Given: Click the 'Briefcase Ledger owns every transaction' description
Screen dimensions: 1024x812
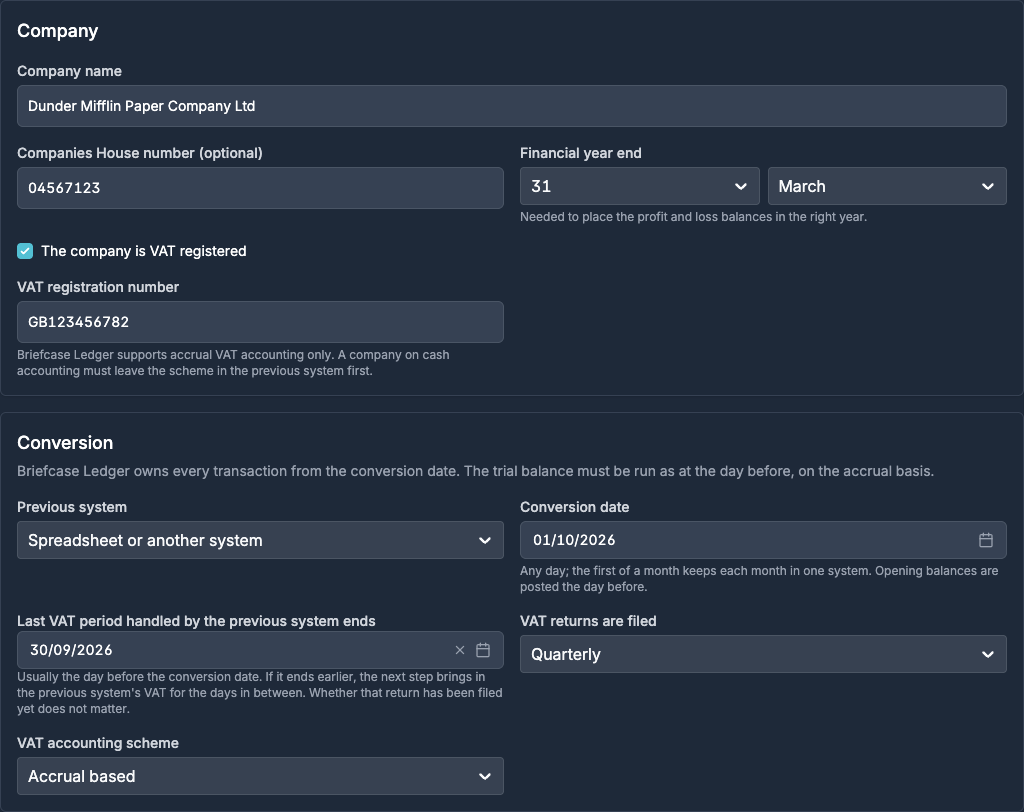Looking at the screenshot, I should pos(475,471).
